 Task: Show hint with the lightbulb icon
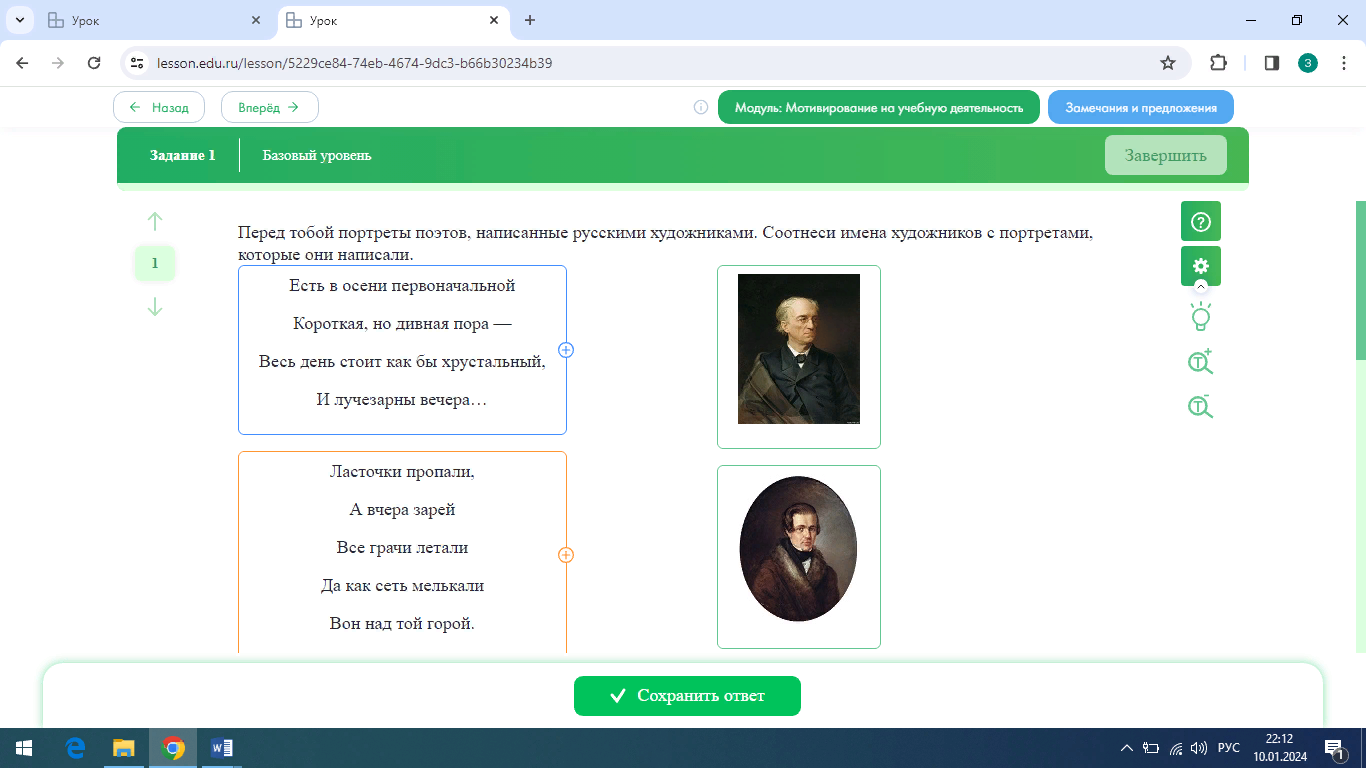point(1201,317)
